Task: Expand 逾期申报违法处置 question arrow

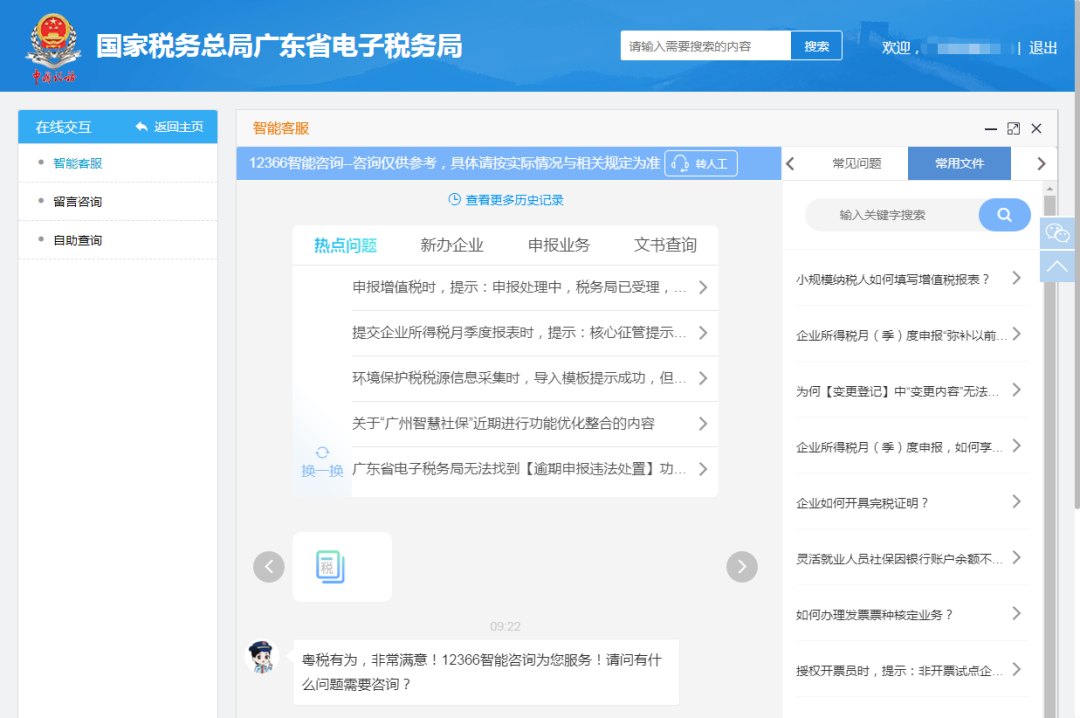Action: (x=703, y=469)
